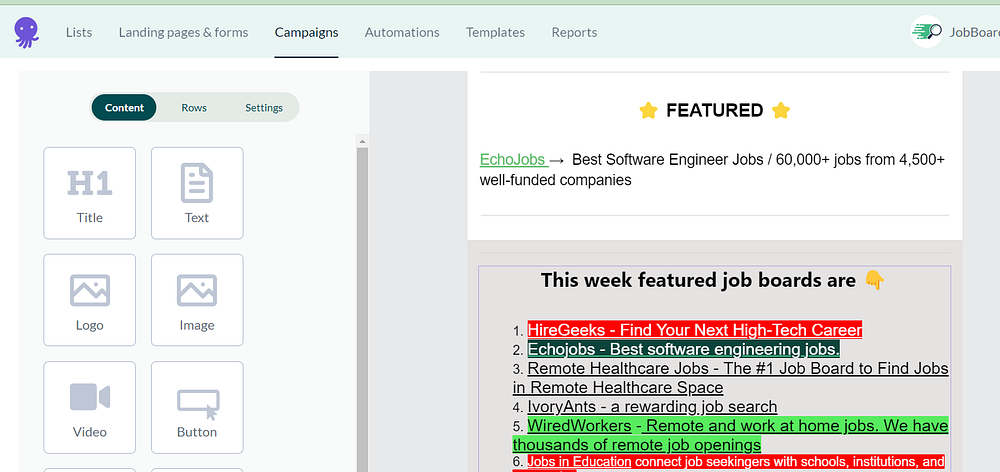The width and height of the screenshot is (1000, 472).
Task: Add a Logo block
Action: click(x=89, y=300)
